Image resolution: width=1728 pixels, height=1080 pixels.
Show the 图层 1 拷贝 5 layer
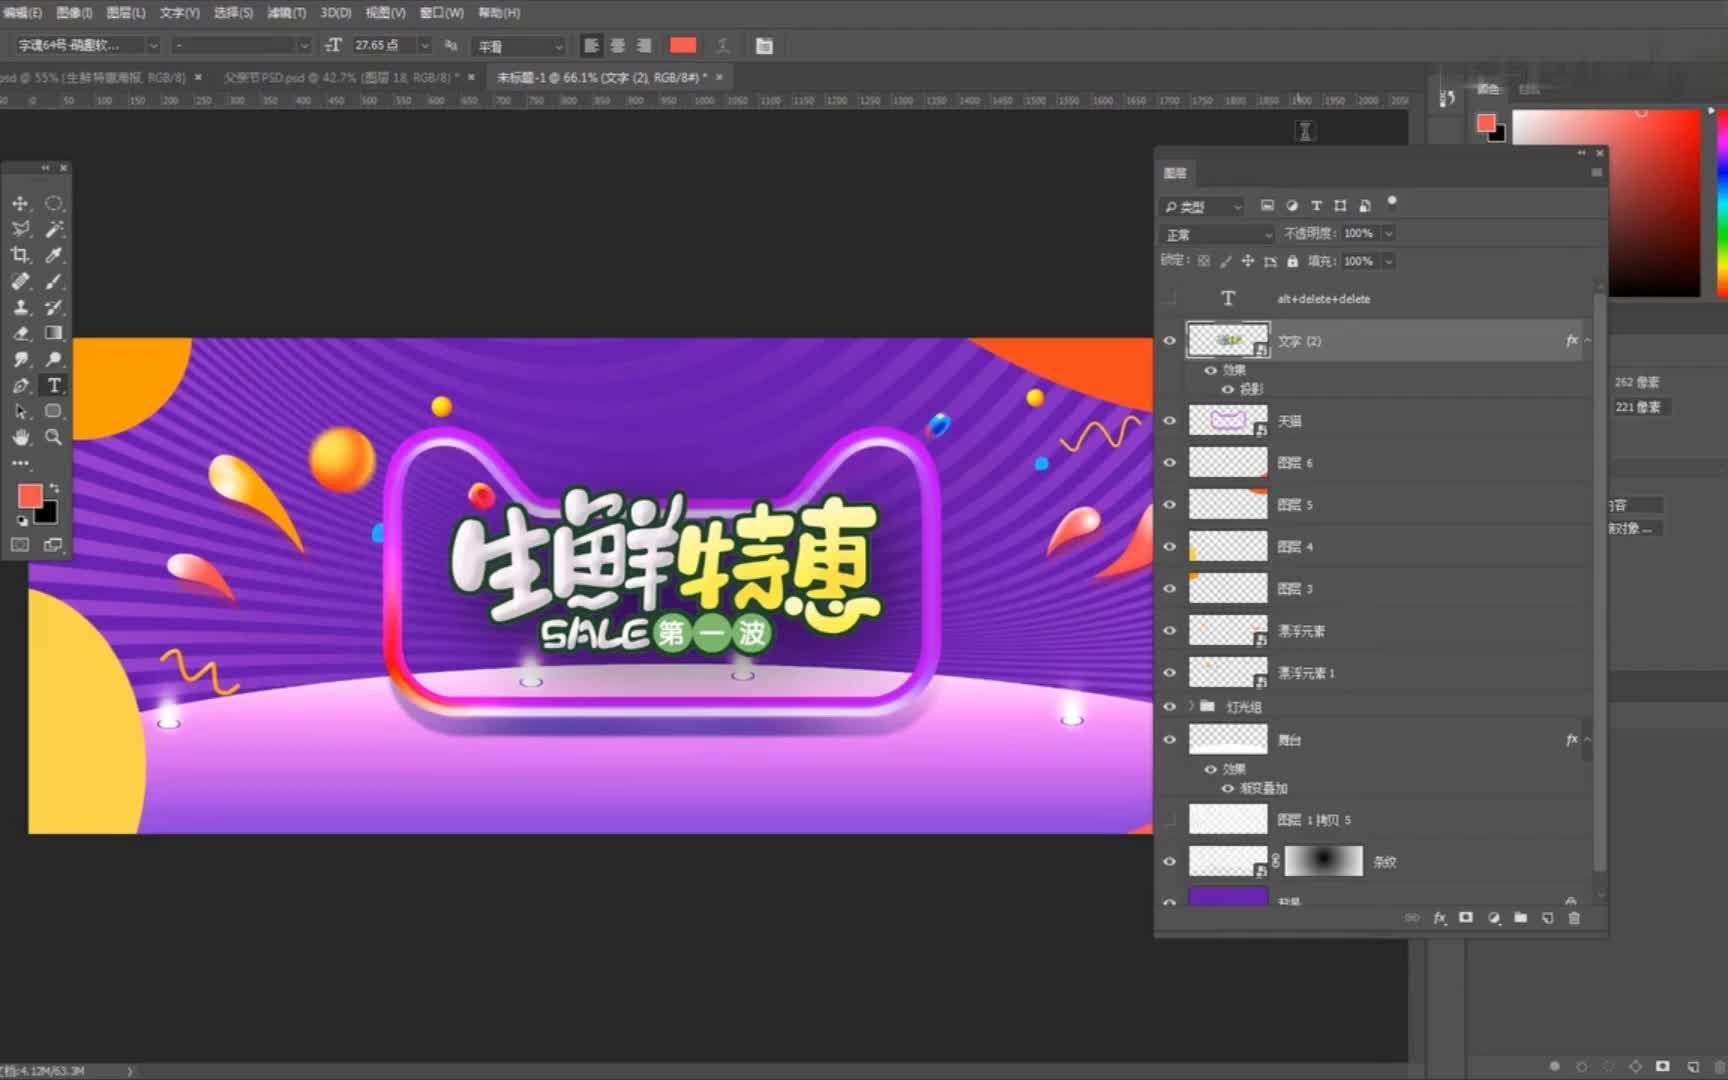coord(1169,820)
